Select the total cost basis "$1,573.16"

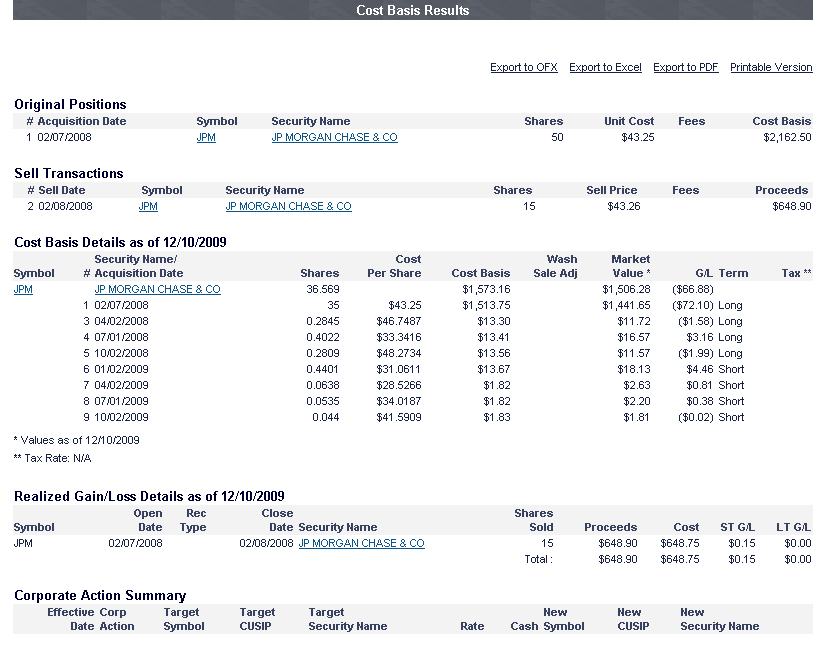coord(486,289)
